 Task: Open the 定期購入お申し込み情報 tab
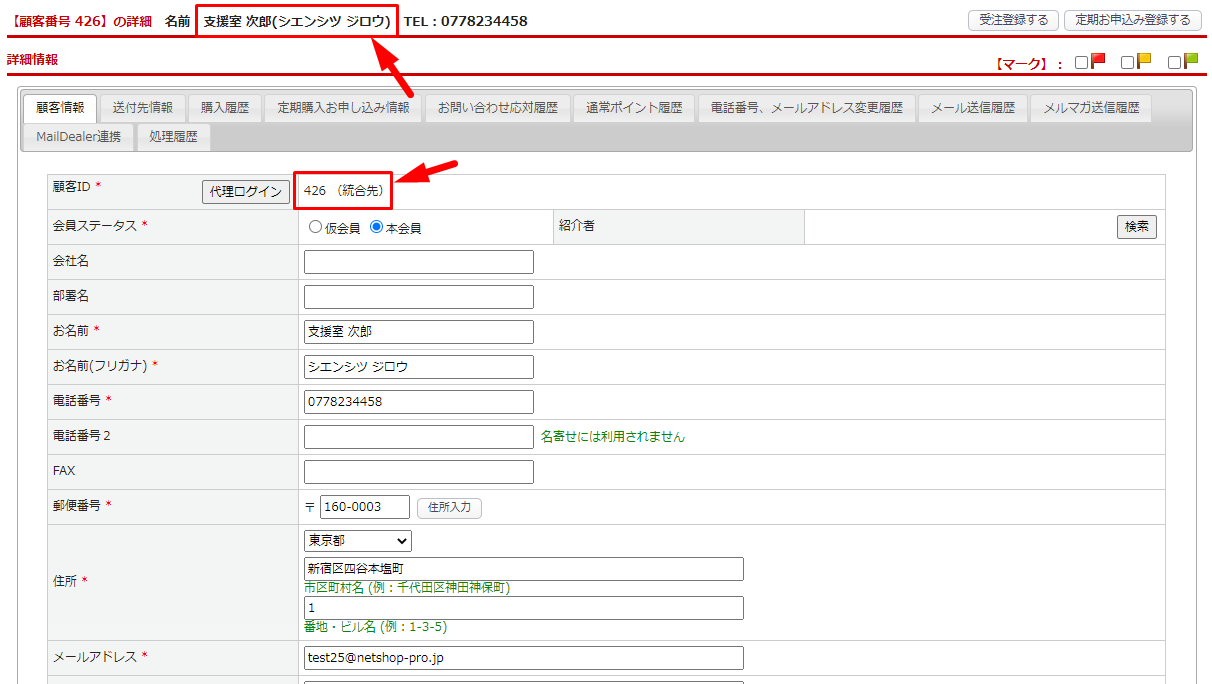coord(343,108)
